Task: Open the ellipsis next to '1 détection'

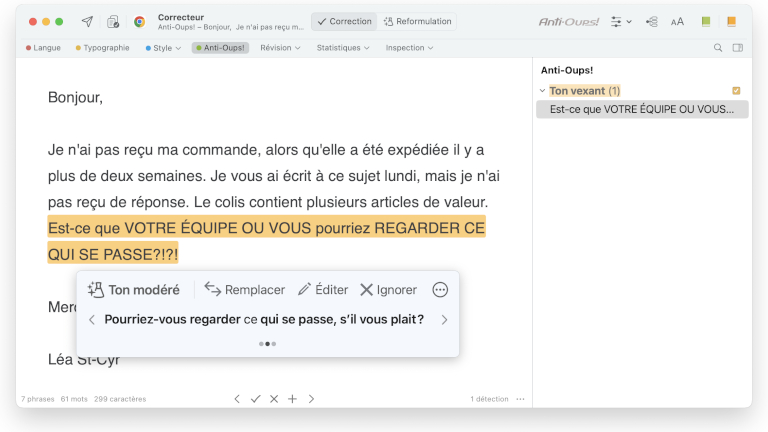Action: 520,399
